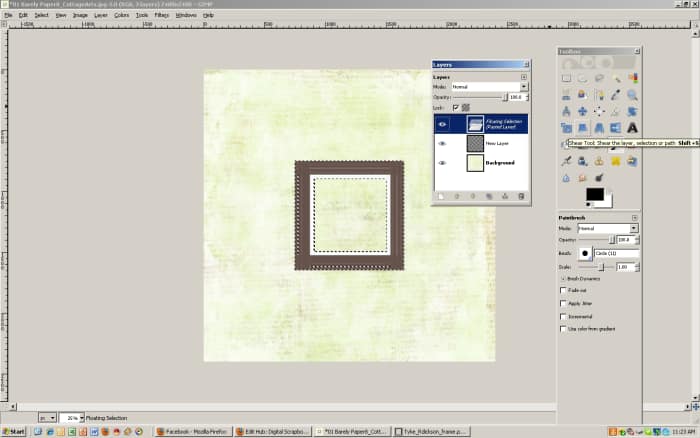Click the duplicate layer button
This screenshot has height=438, width=700.
[x=489, y=196]
